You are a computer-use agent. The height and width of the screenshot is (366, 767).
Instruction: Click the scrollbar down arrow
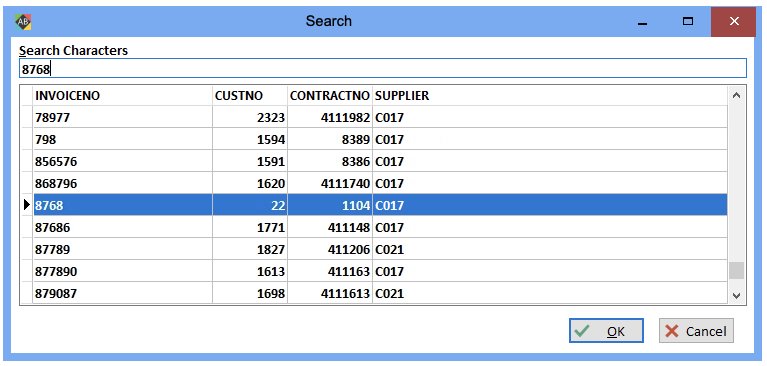click(737, 296)
